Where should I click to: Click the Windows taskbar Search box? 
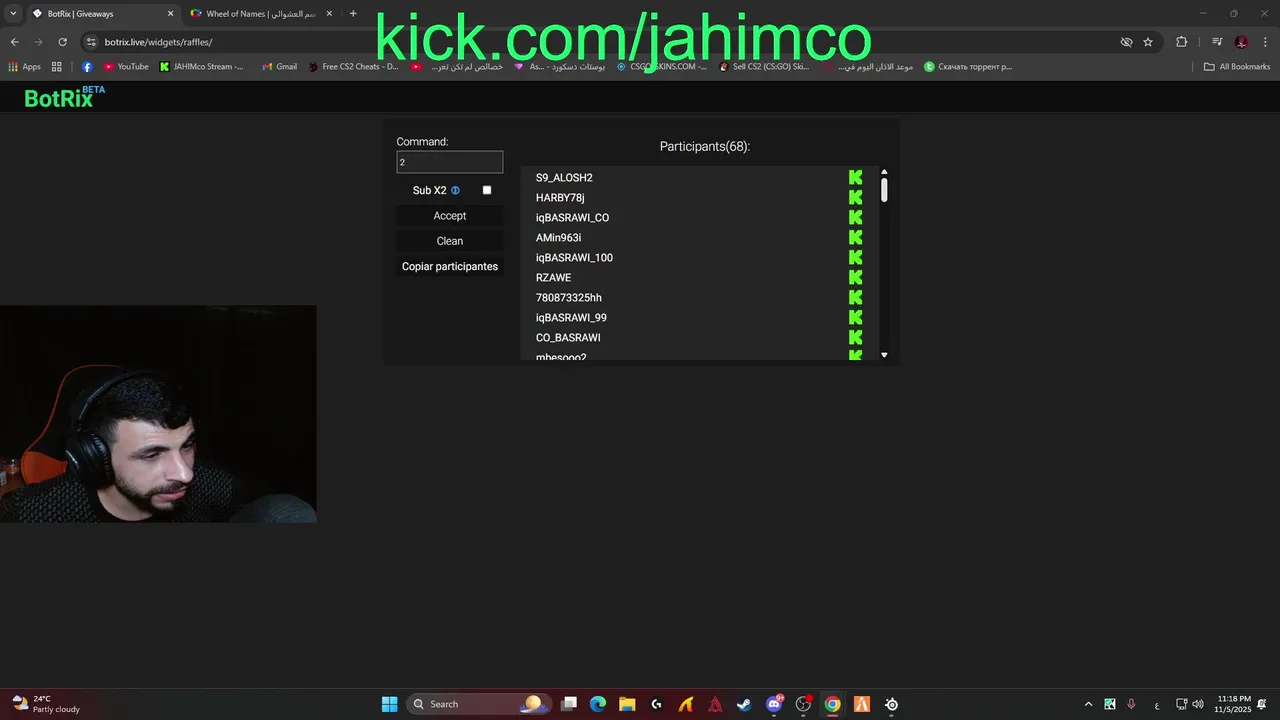[478, 704]
